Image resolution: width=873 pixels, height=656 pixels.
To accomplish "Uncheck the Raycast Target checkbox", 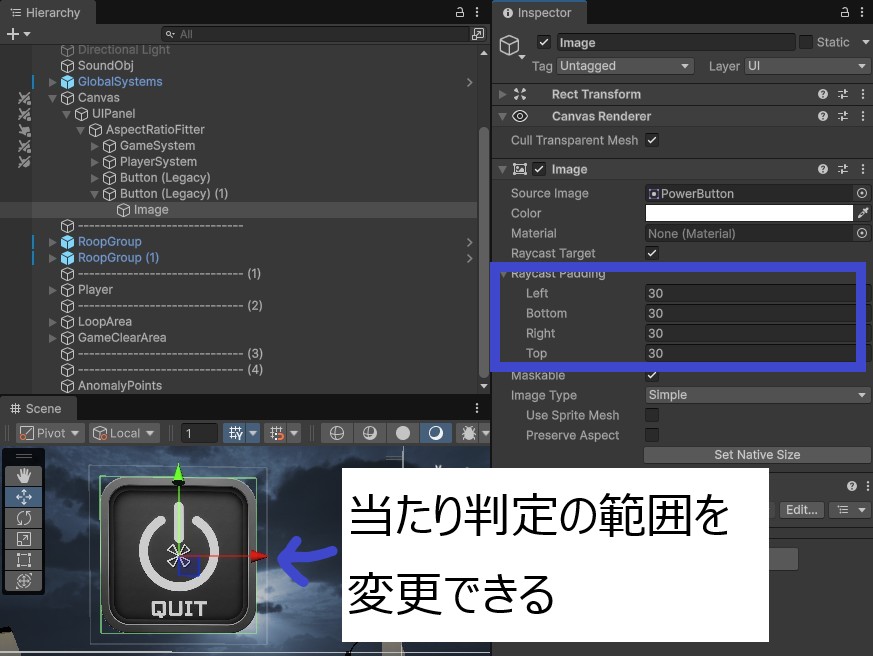I will coord(652,254).
